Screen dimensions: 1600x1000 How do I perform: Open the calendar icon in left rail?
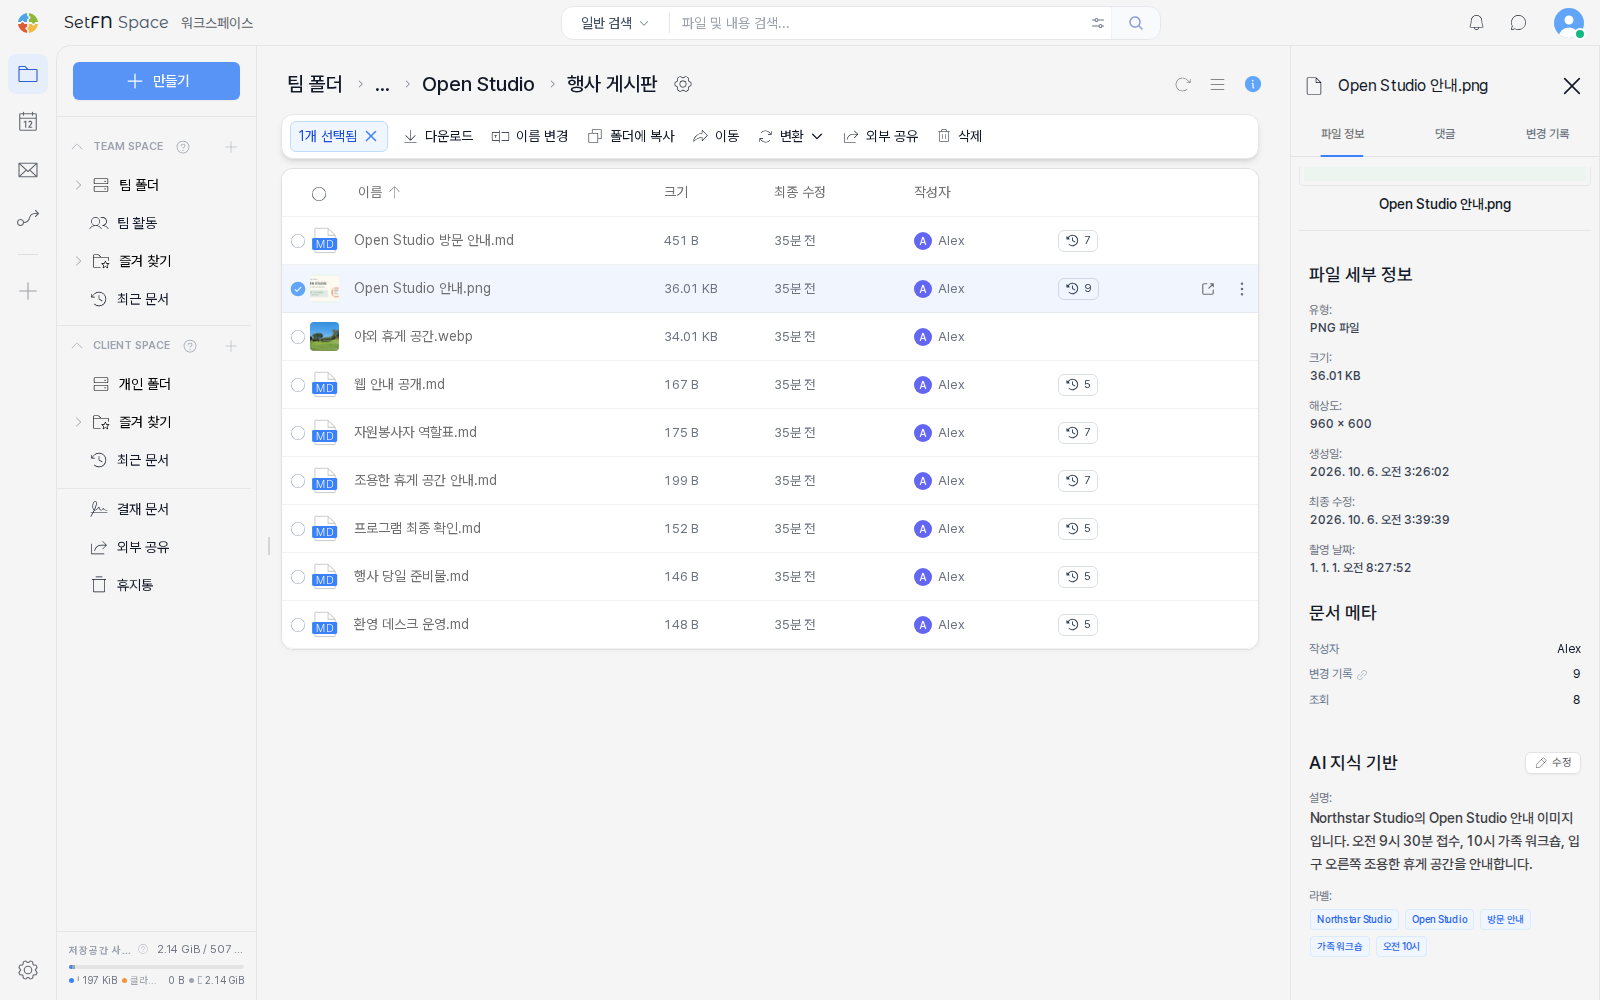pyautogui.click(x=28, y=122)
